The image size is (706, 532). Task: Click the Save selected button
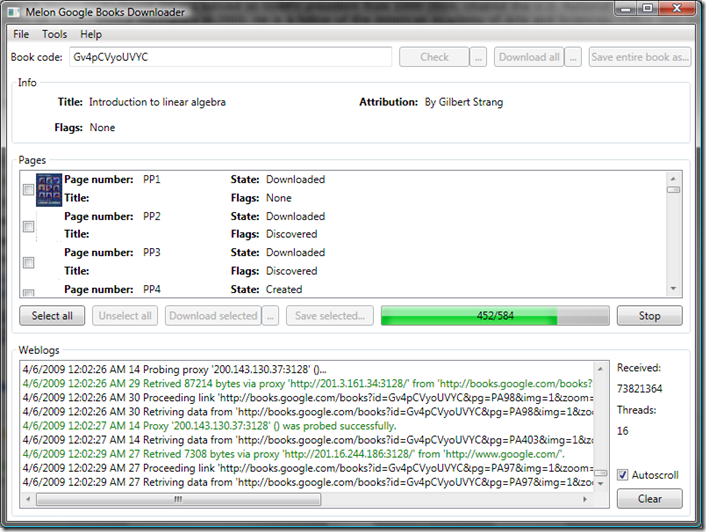tap(330, 316)
